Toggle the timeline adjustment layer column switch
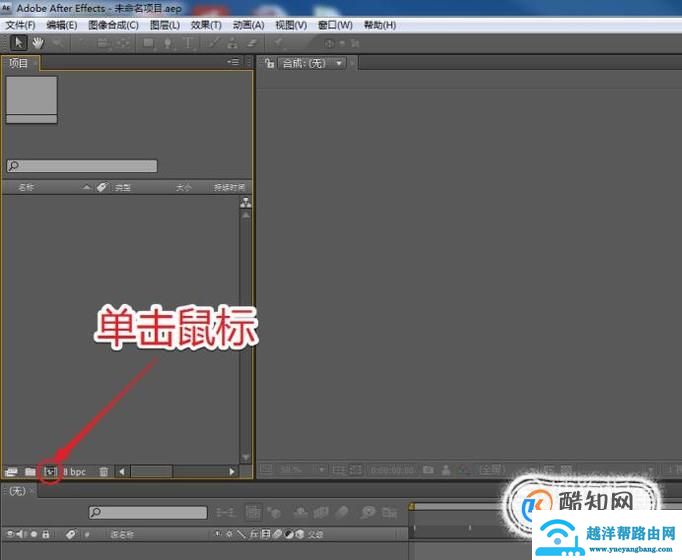 pos(289,534)
